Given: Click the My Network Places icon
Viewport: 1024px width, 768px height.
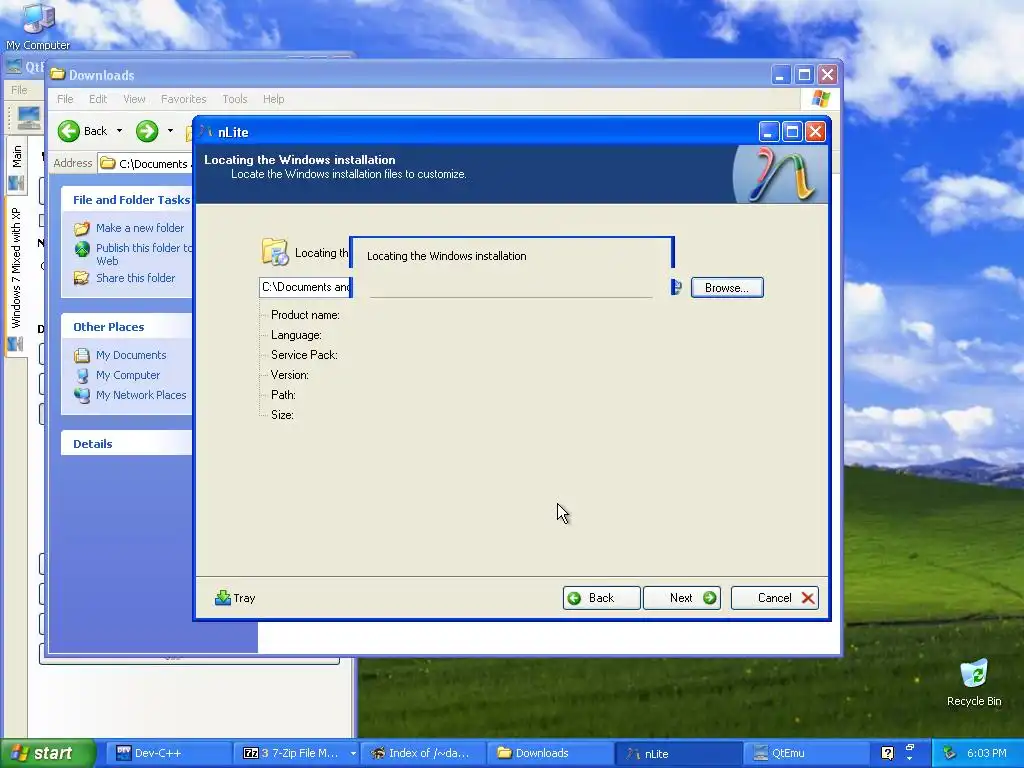Looking at the screenshot, I should (82, 395).
